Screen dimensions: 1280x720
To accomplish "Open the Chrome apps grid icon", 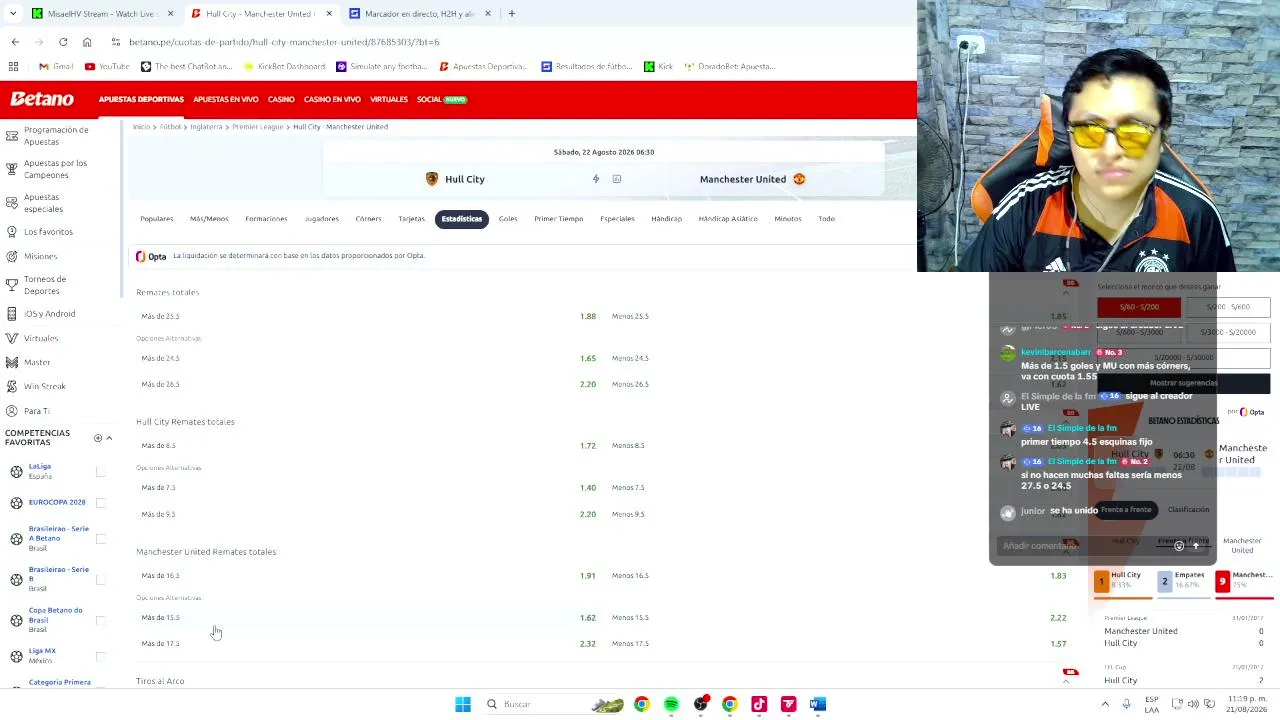I will (x=13, y=66).
